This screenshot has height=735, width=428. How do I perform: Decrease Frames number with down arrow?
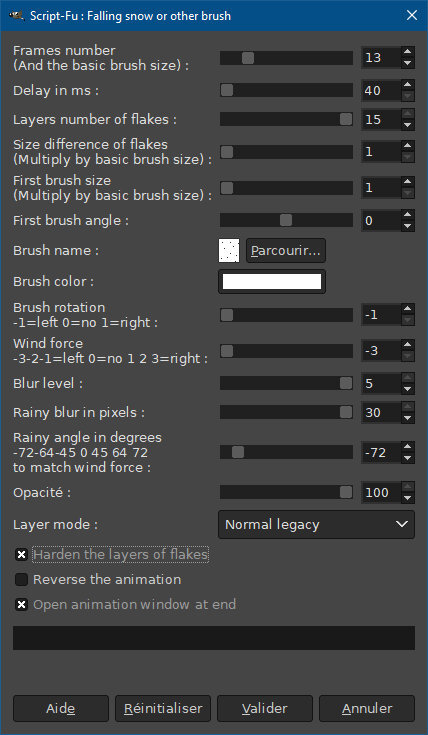[x=408, y=63]
